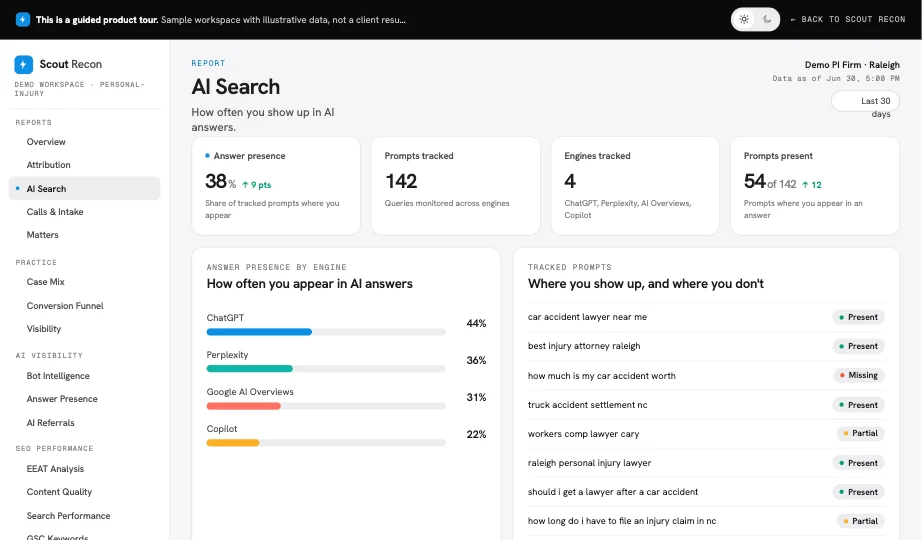Viewport: 924px width, 540px height.
Task: Select prompt 'truck accident settlement nc'
Action: 588,405
